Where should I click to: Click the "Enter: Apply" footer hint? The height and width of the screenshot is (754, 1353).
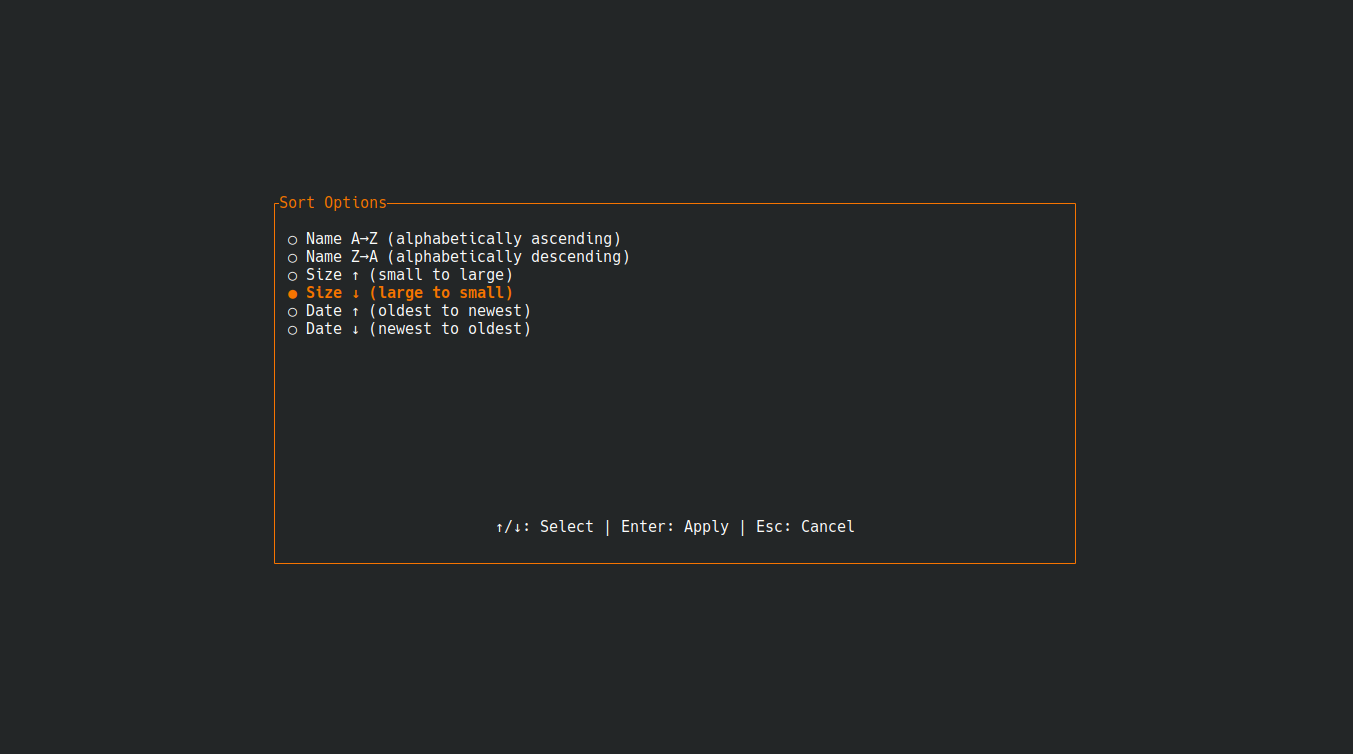[x=676, y=526]
